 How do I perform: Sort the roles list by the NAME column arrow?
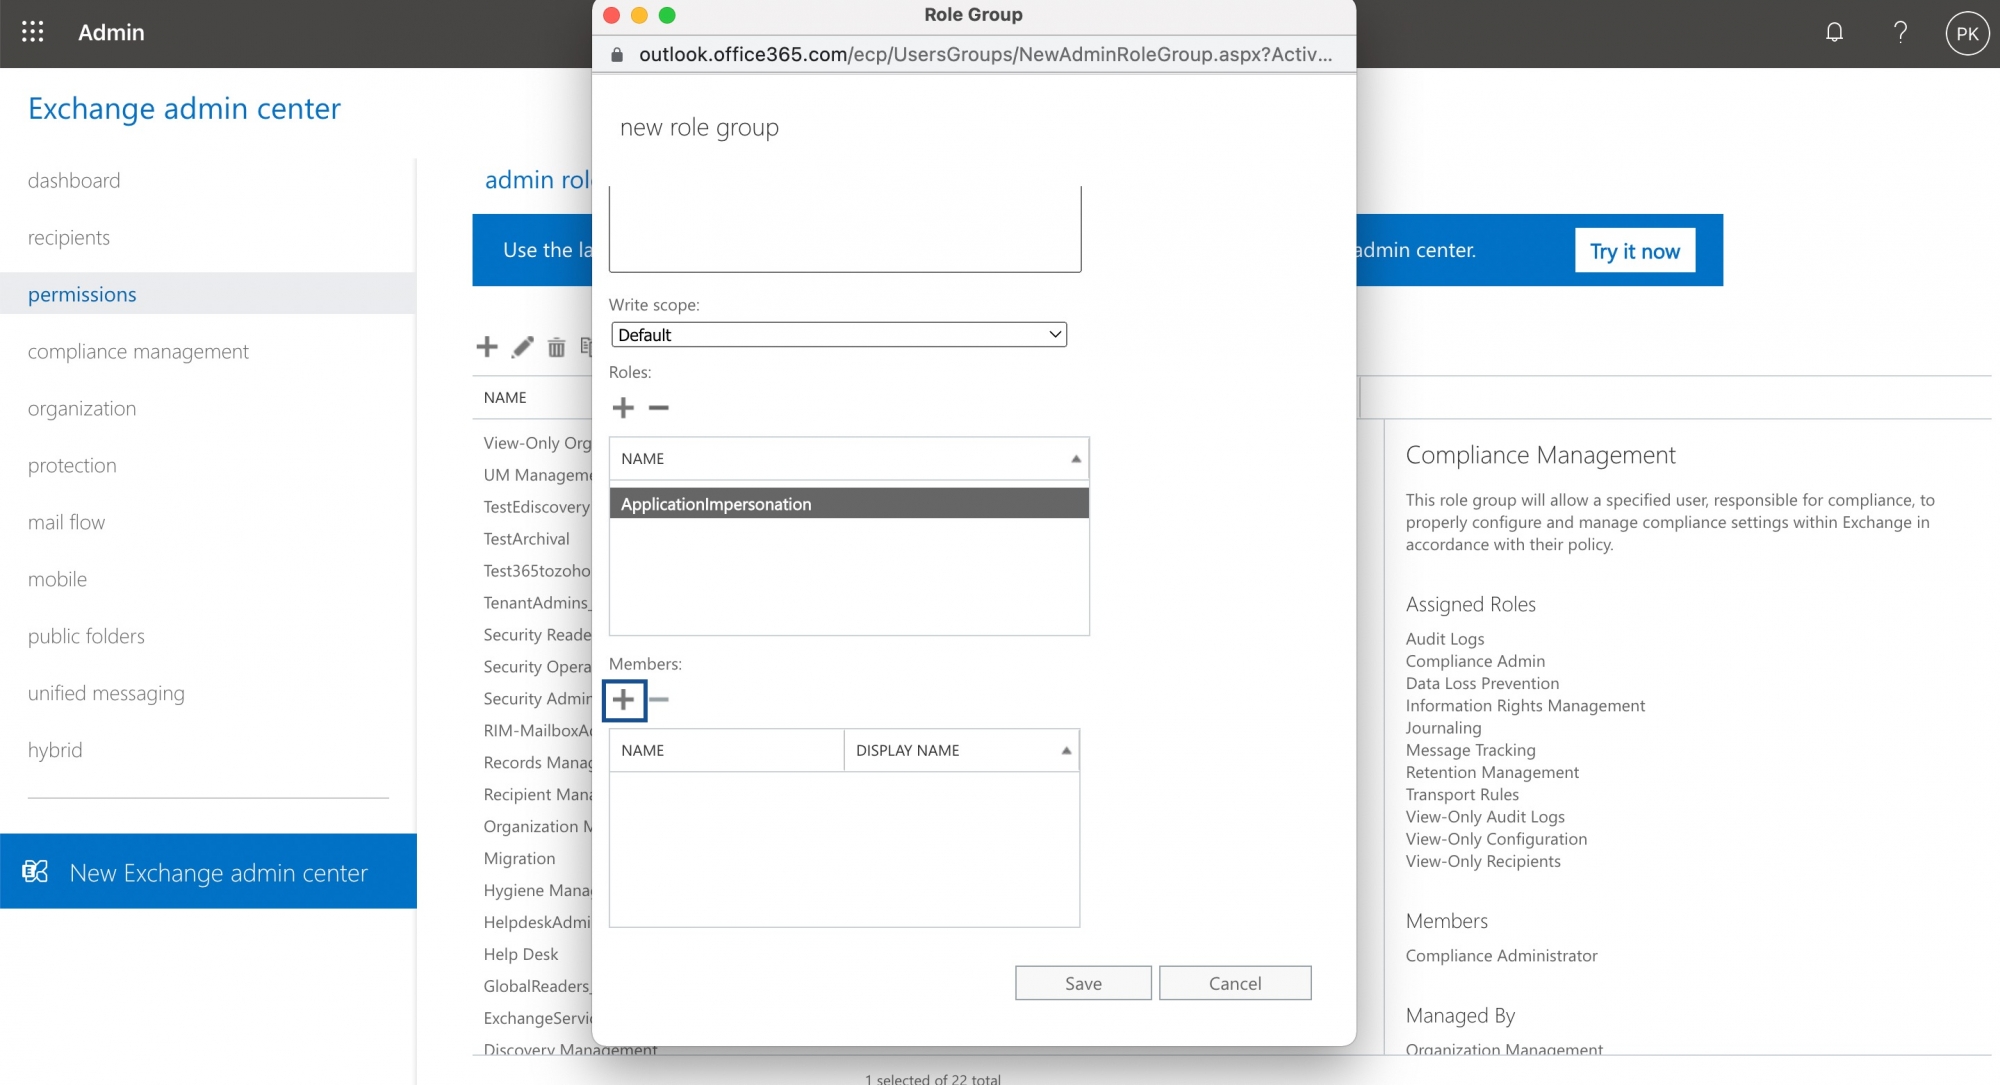coord(1076,459)
